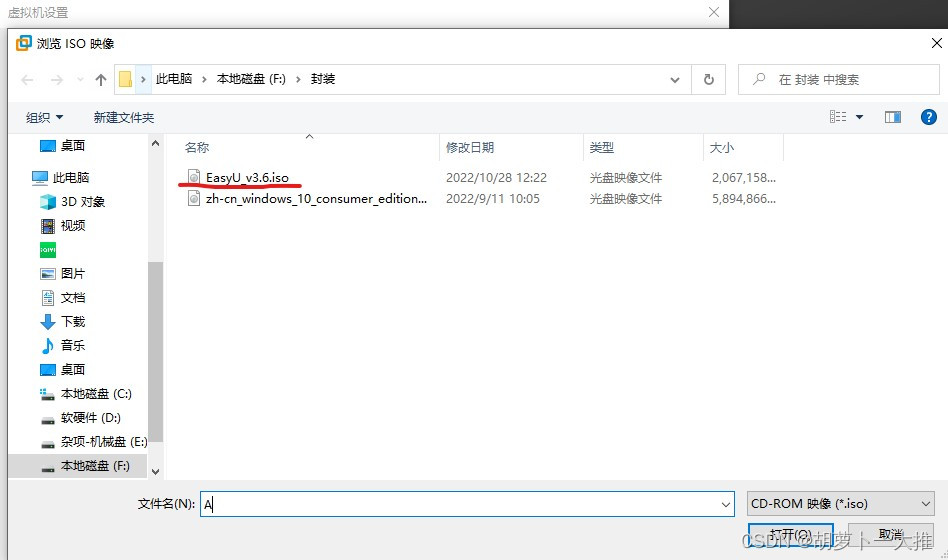This screenshot has height=560, width=948.
Task: Sort files by 名称 column
Action: (x=197, y=148)
